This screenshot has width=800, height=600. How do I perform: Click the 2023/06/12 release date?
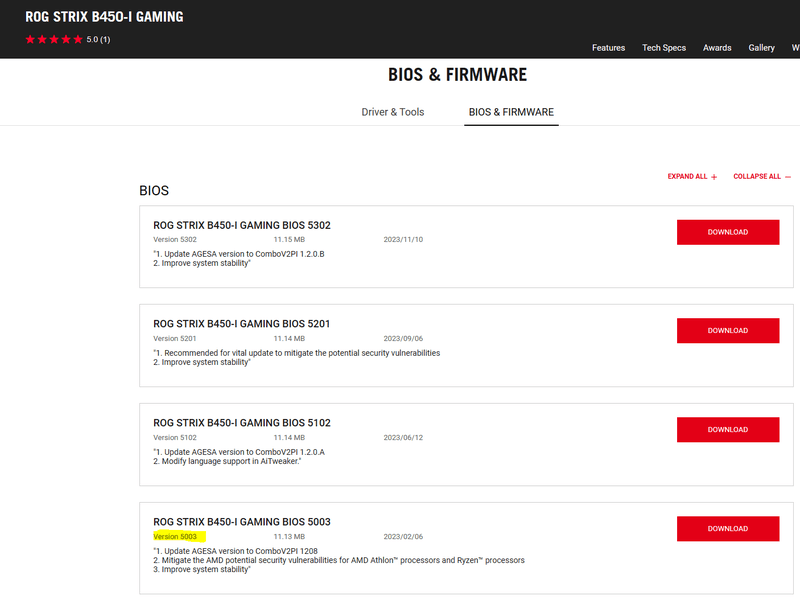pos(403,437)
